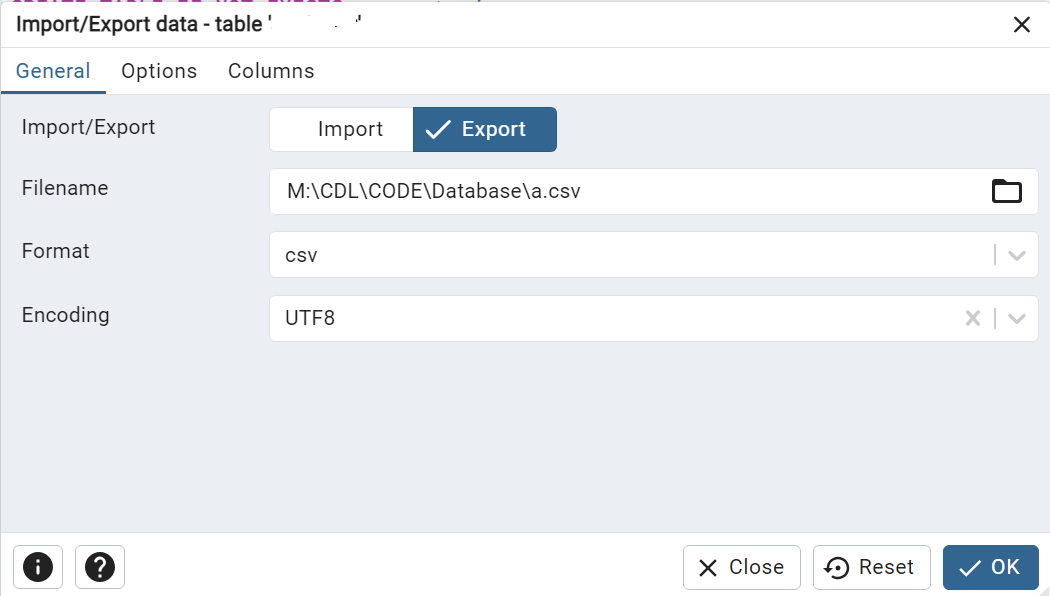Expand the Encoding dropdown arrow

[1017, 319]
